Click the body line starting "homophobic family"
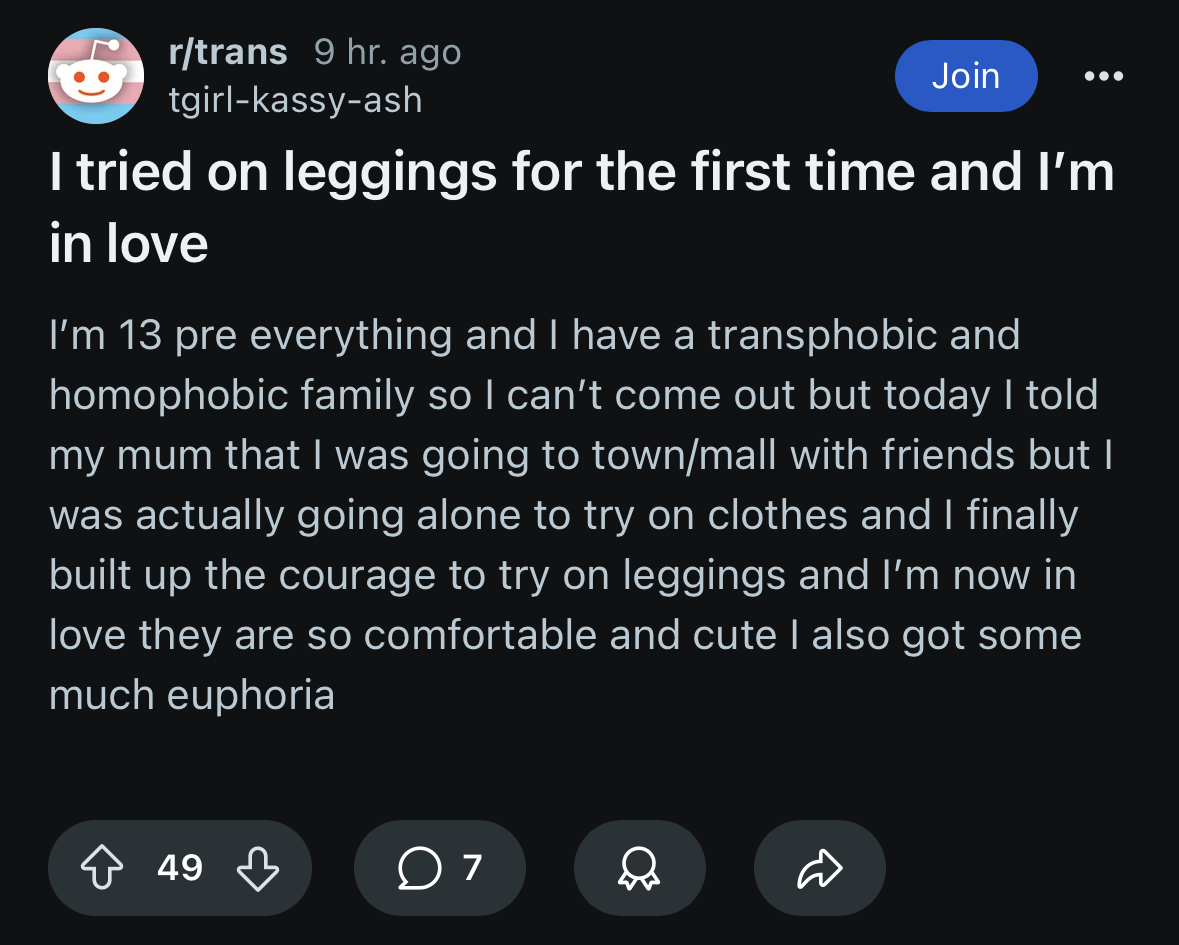This screenshot has width=1179, height=945. coord(574,395)
